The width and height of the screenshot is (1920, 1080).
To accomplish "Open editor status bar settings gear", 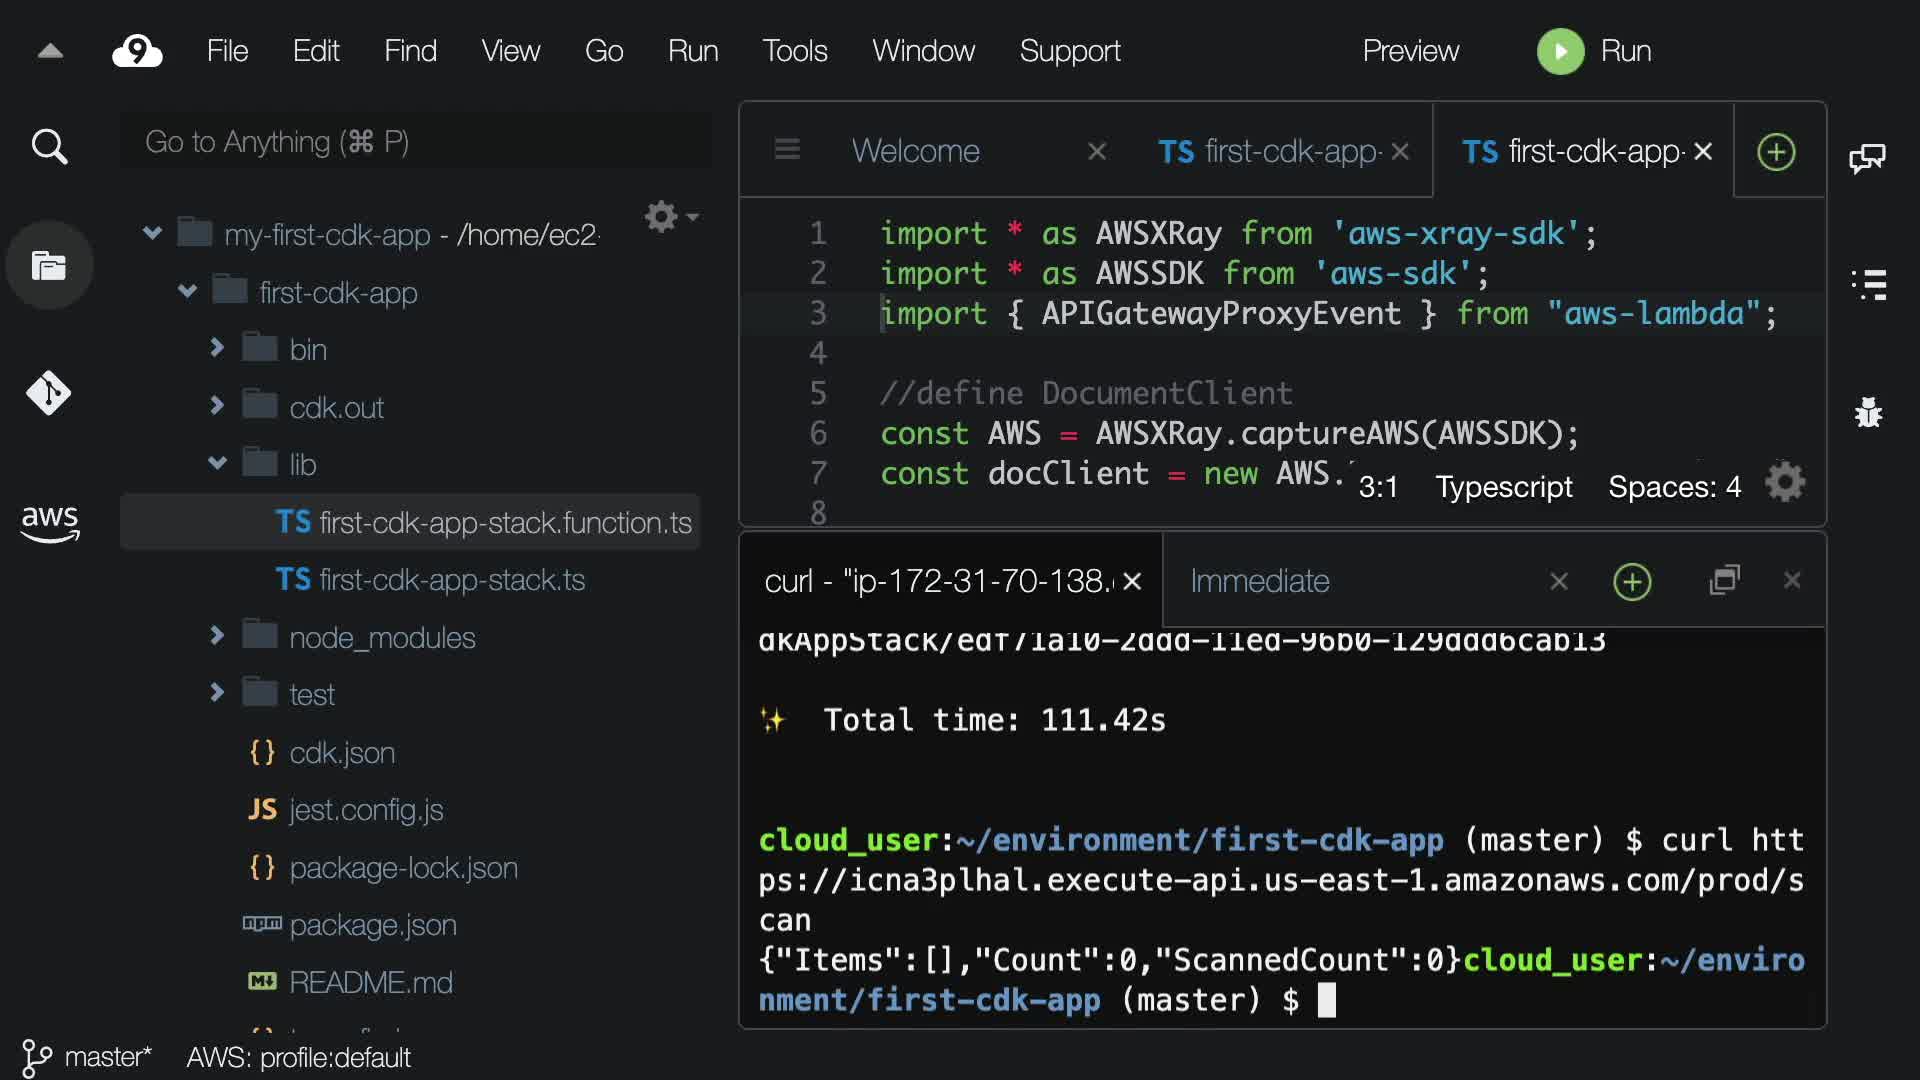I will tap(1785, 483).
